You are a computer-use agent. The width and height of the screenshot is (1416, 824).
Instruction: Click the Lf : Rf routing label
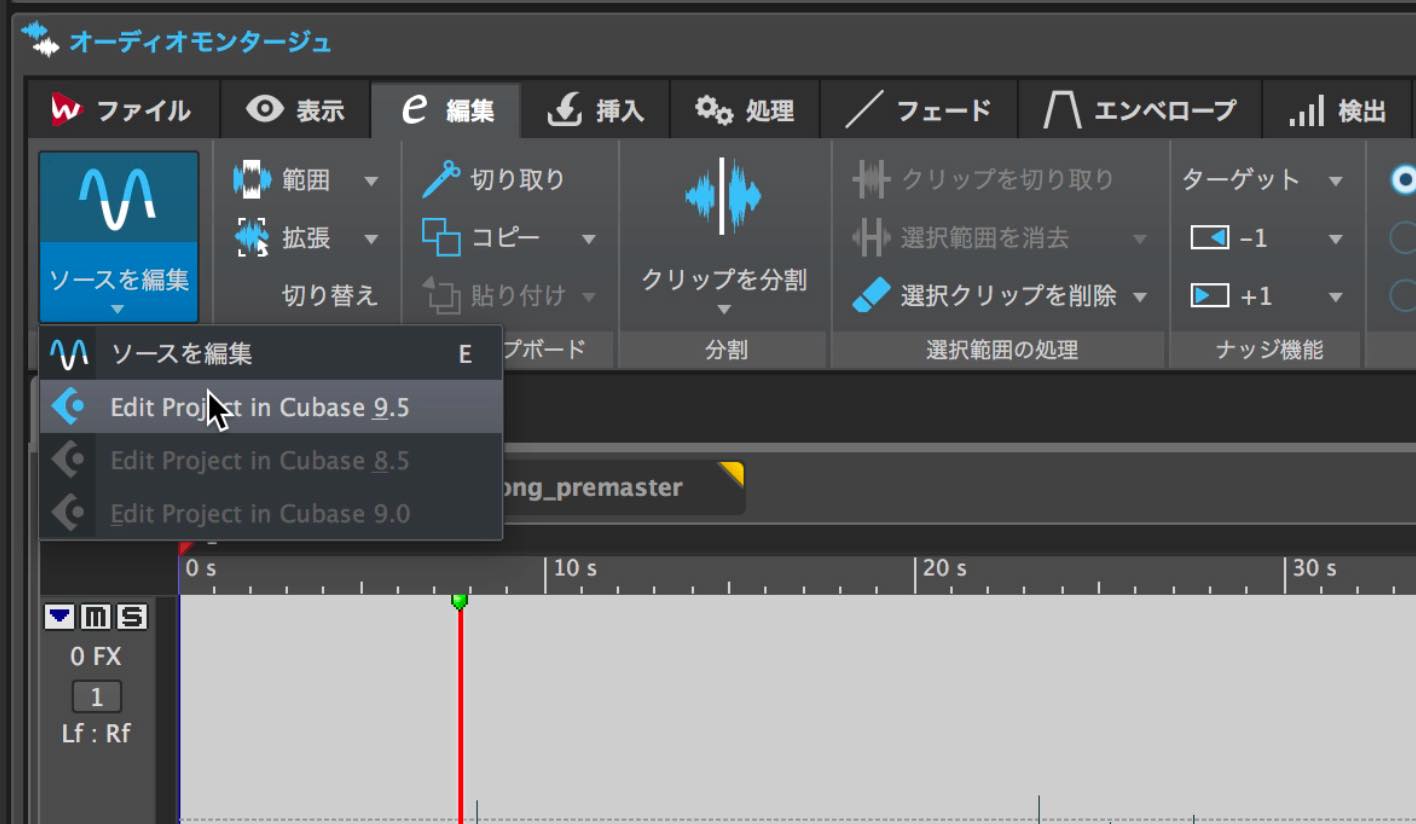pyautogui.click(x=96, y=734)
